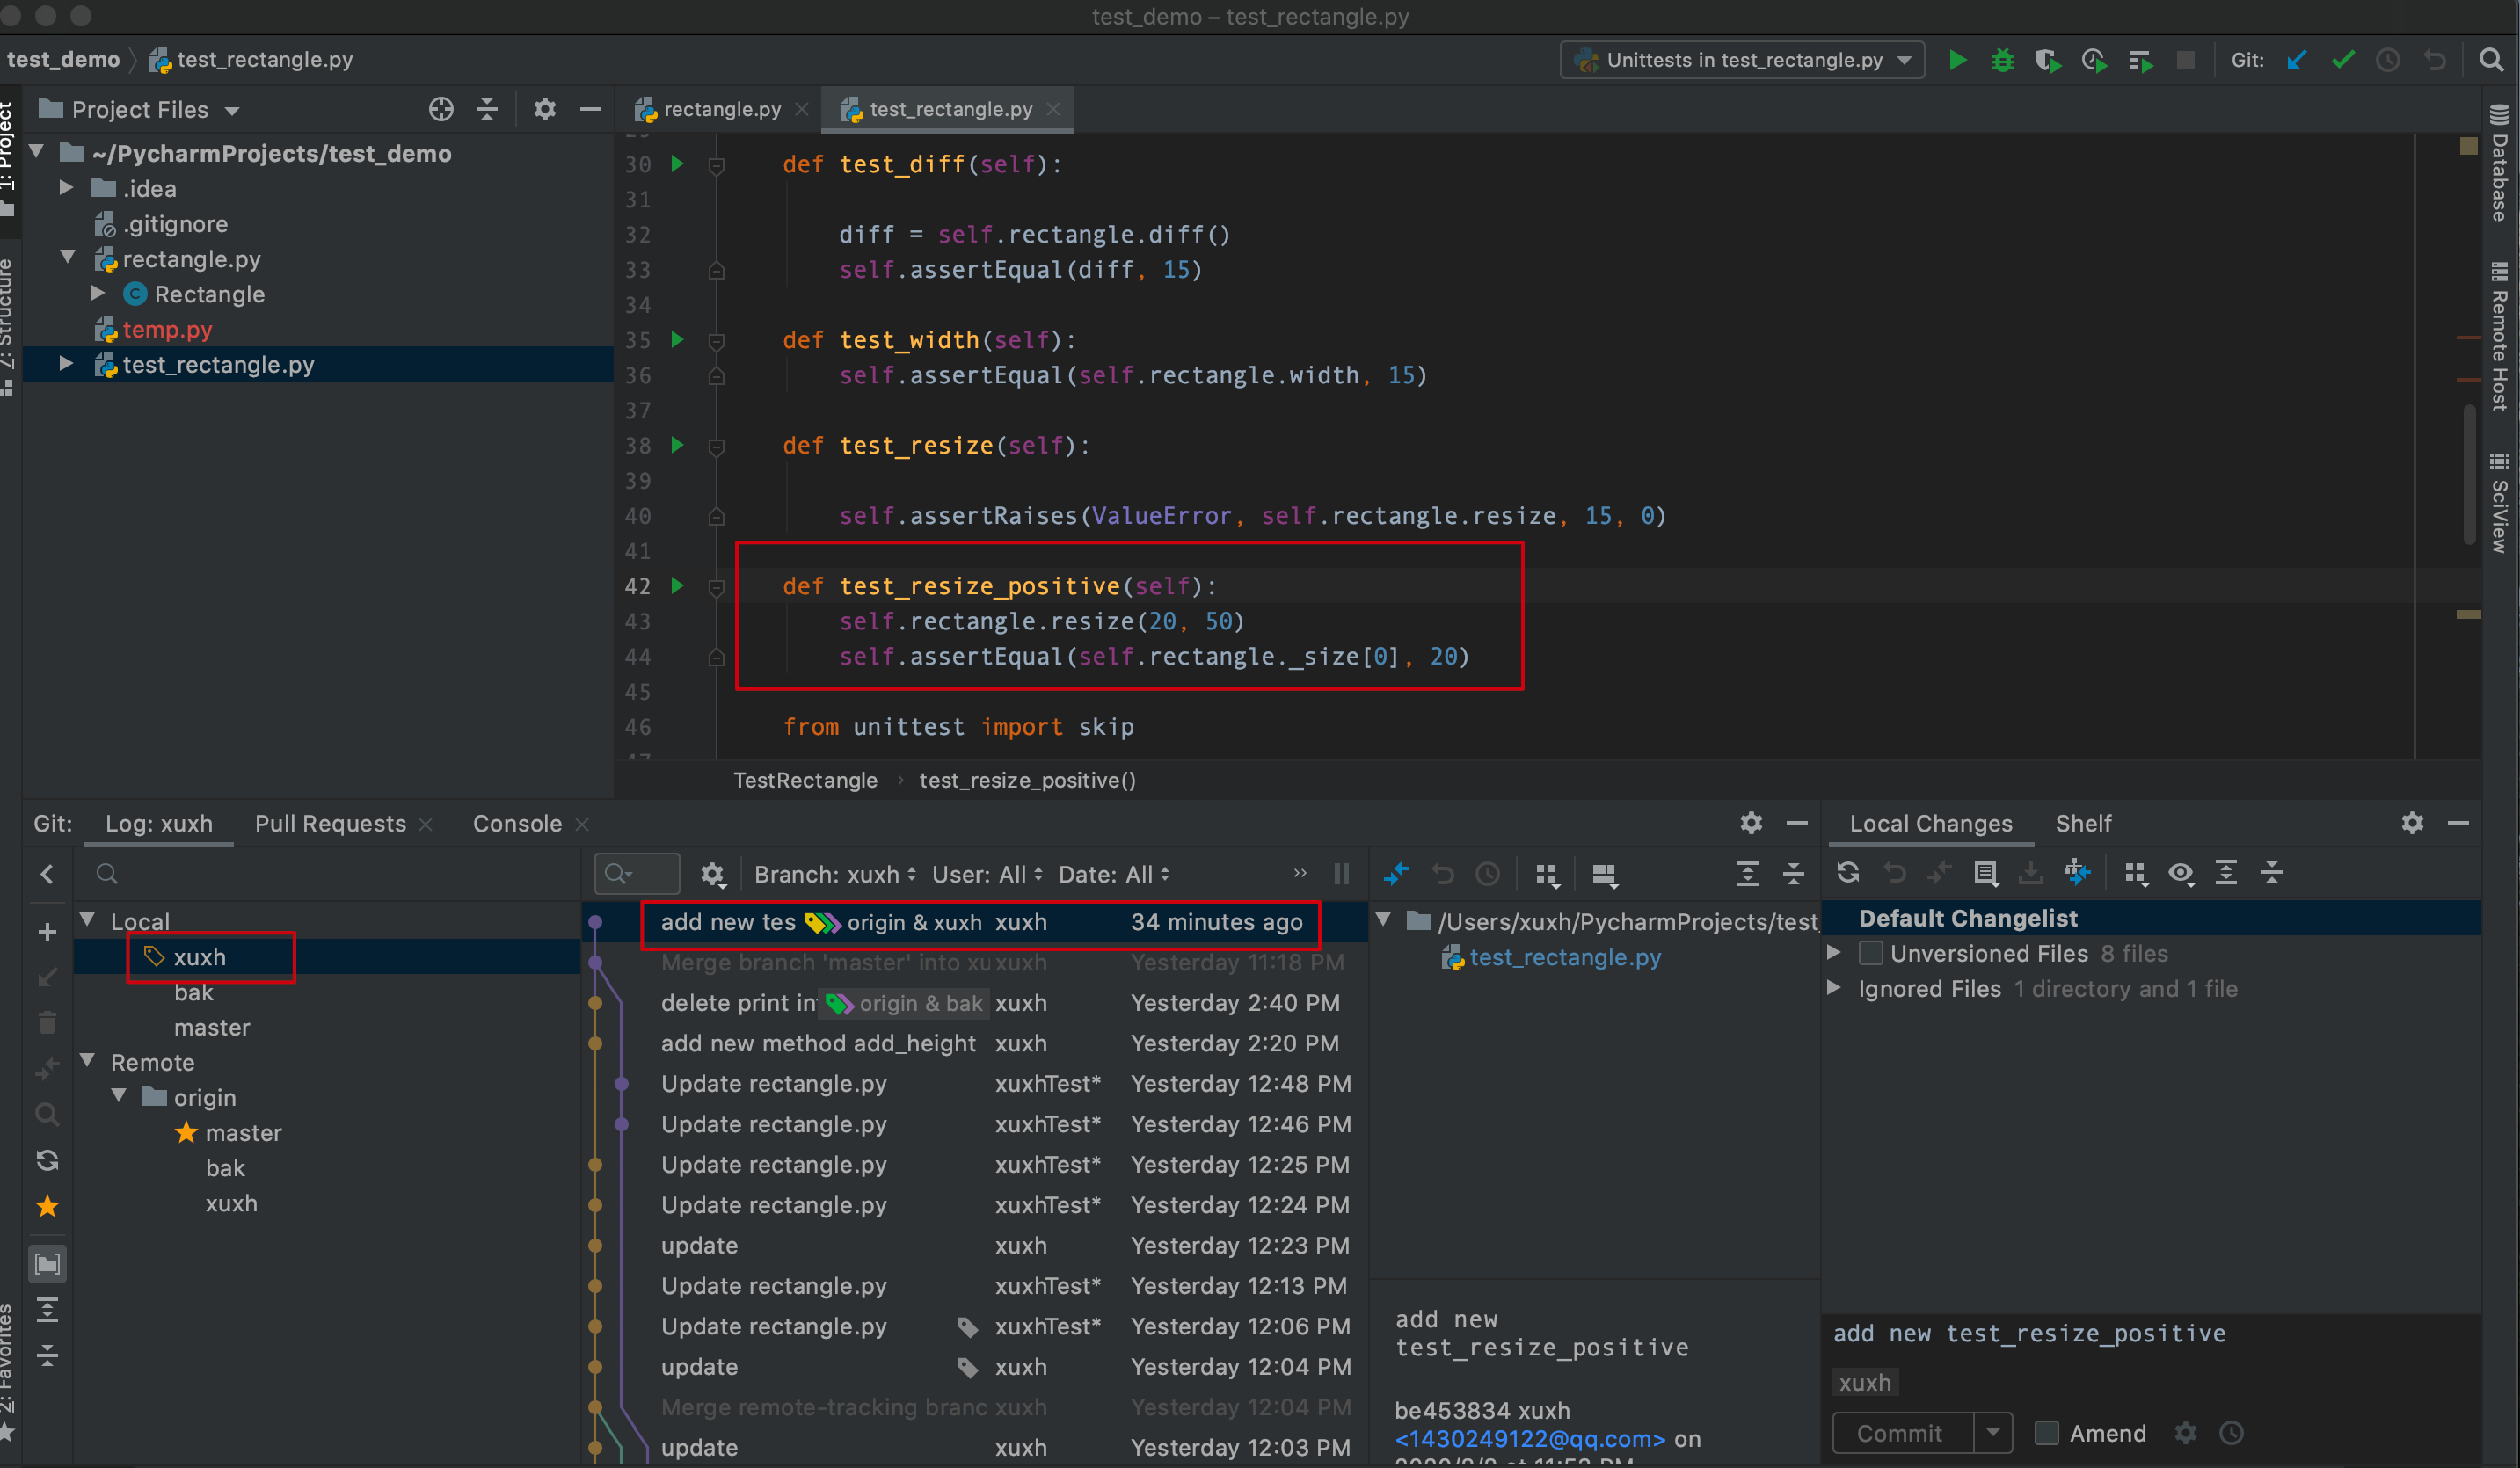Screen dimensions: 2520x1468
Task: Open the Branch: xuxh filter dropdown
Action: click(834, 874)
